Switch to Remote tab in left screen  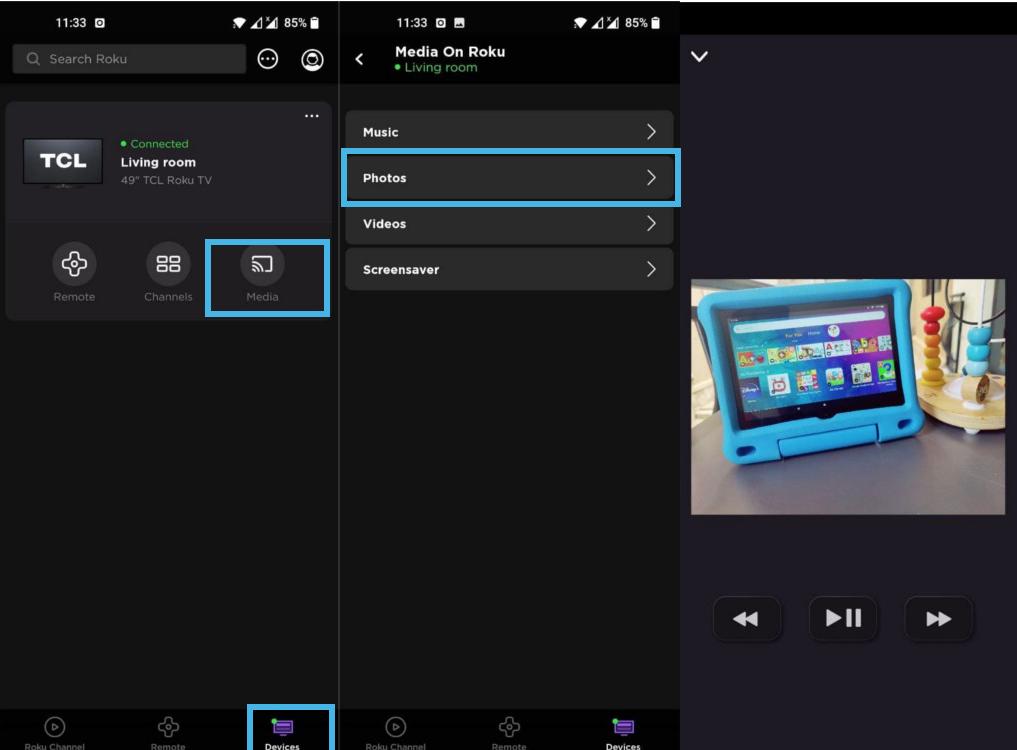click(168, 732)
